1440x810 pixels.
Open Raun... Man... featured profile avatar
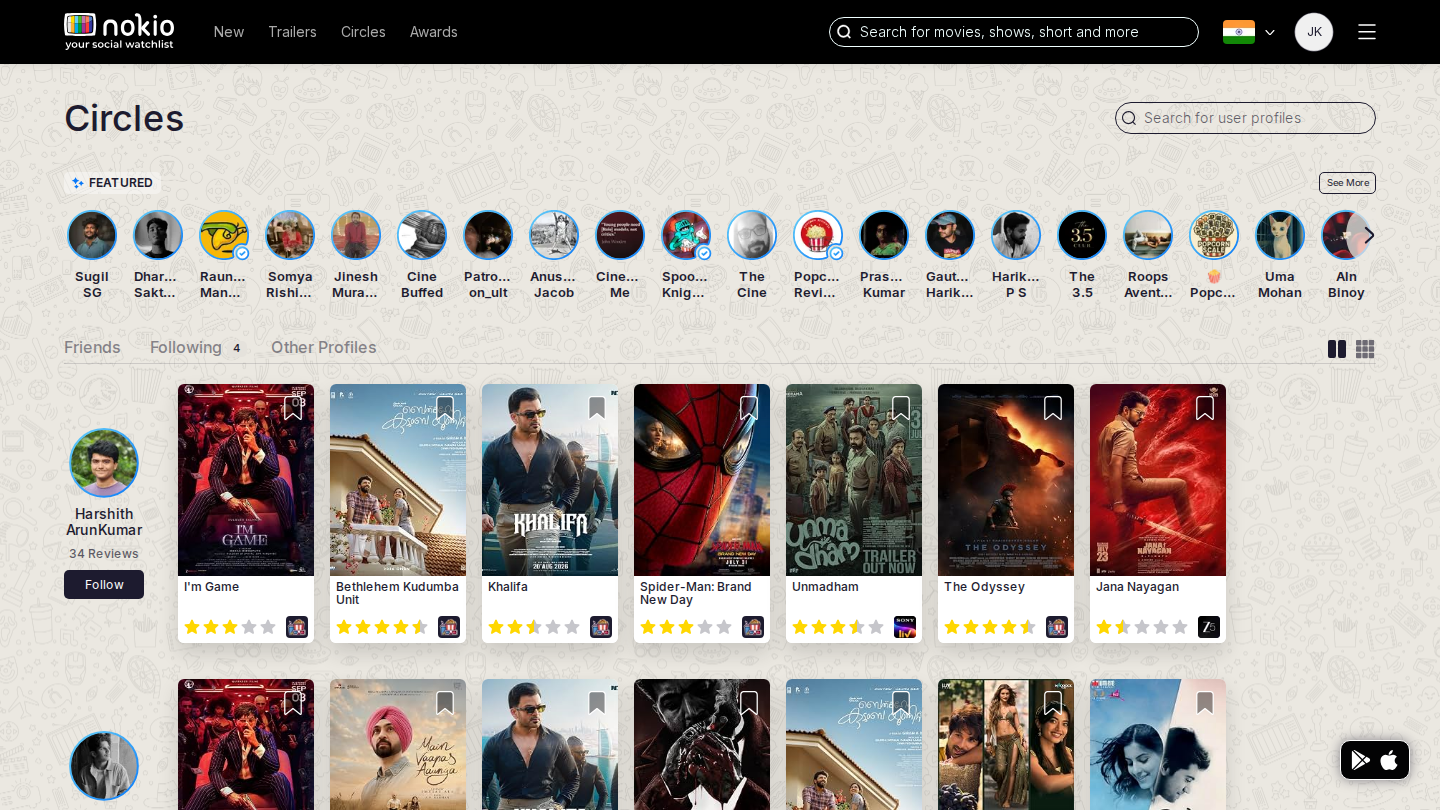pyautogui.click(x=224, y=235)
